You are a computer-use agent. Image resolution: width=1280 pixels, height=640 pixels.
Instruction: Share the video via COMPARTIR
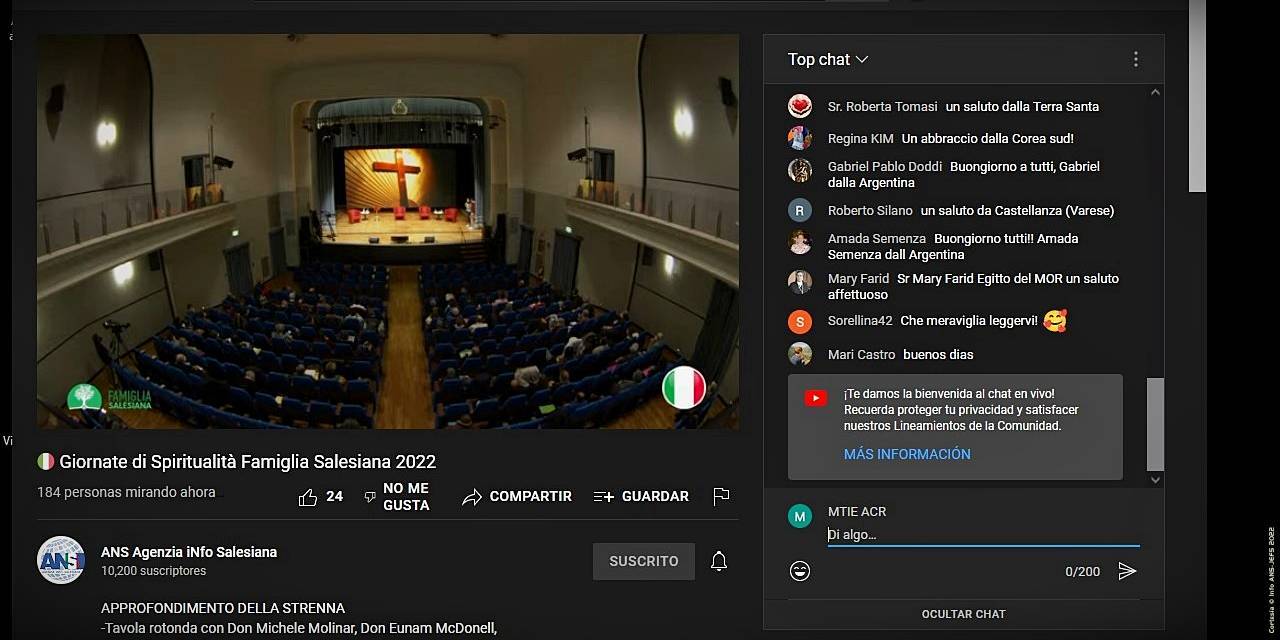point(517,497)
